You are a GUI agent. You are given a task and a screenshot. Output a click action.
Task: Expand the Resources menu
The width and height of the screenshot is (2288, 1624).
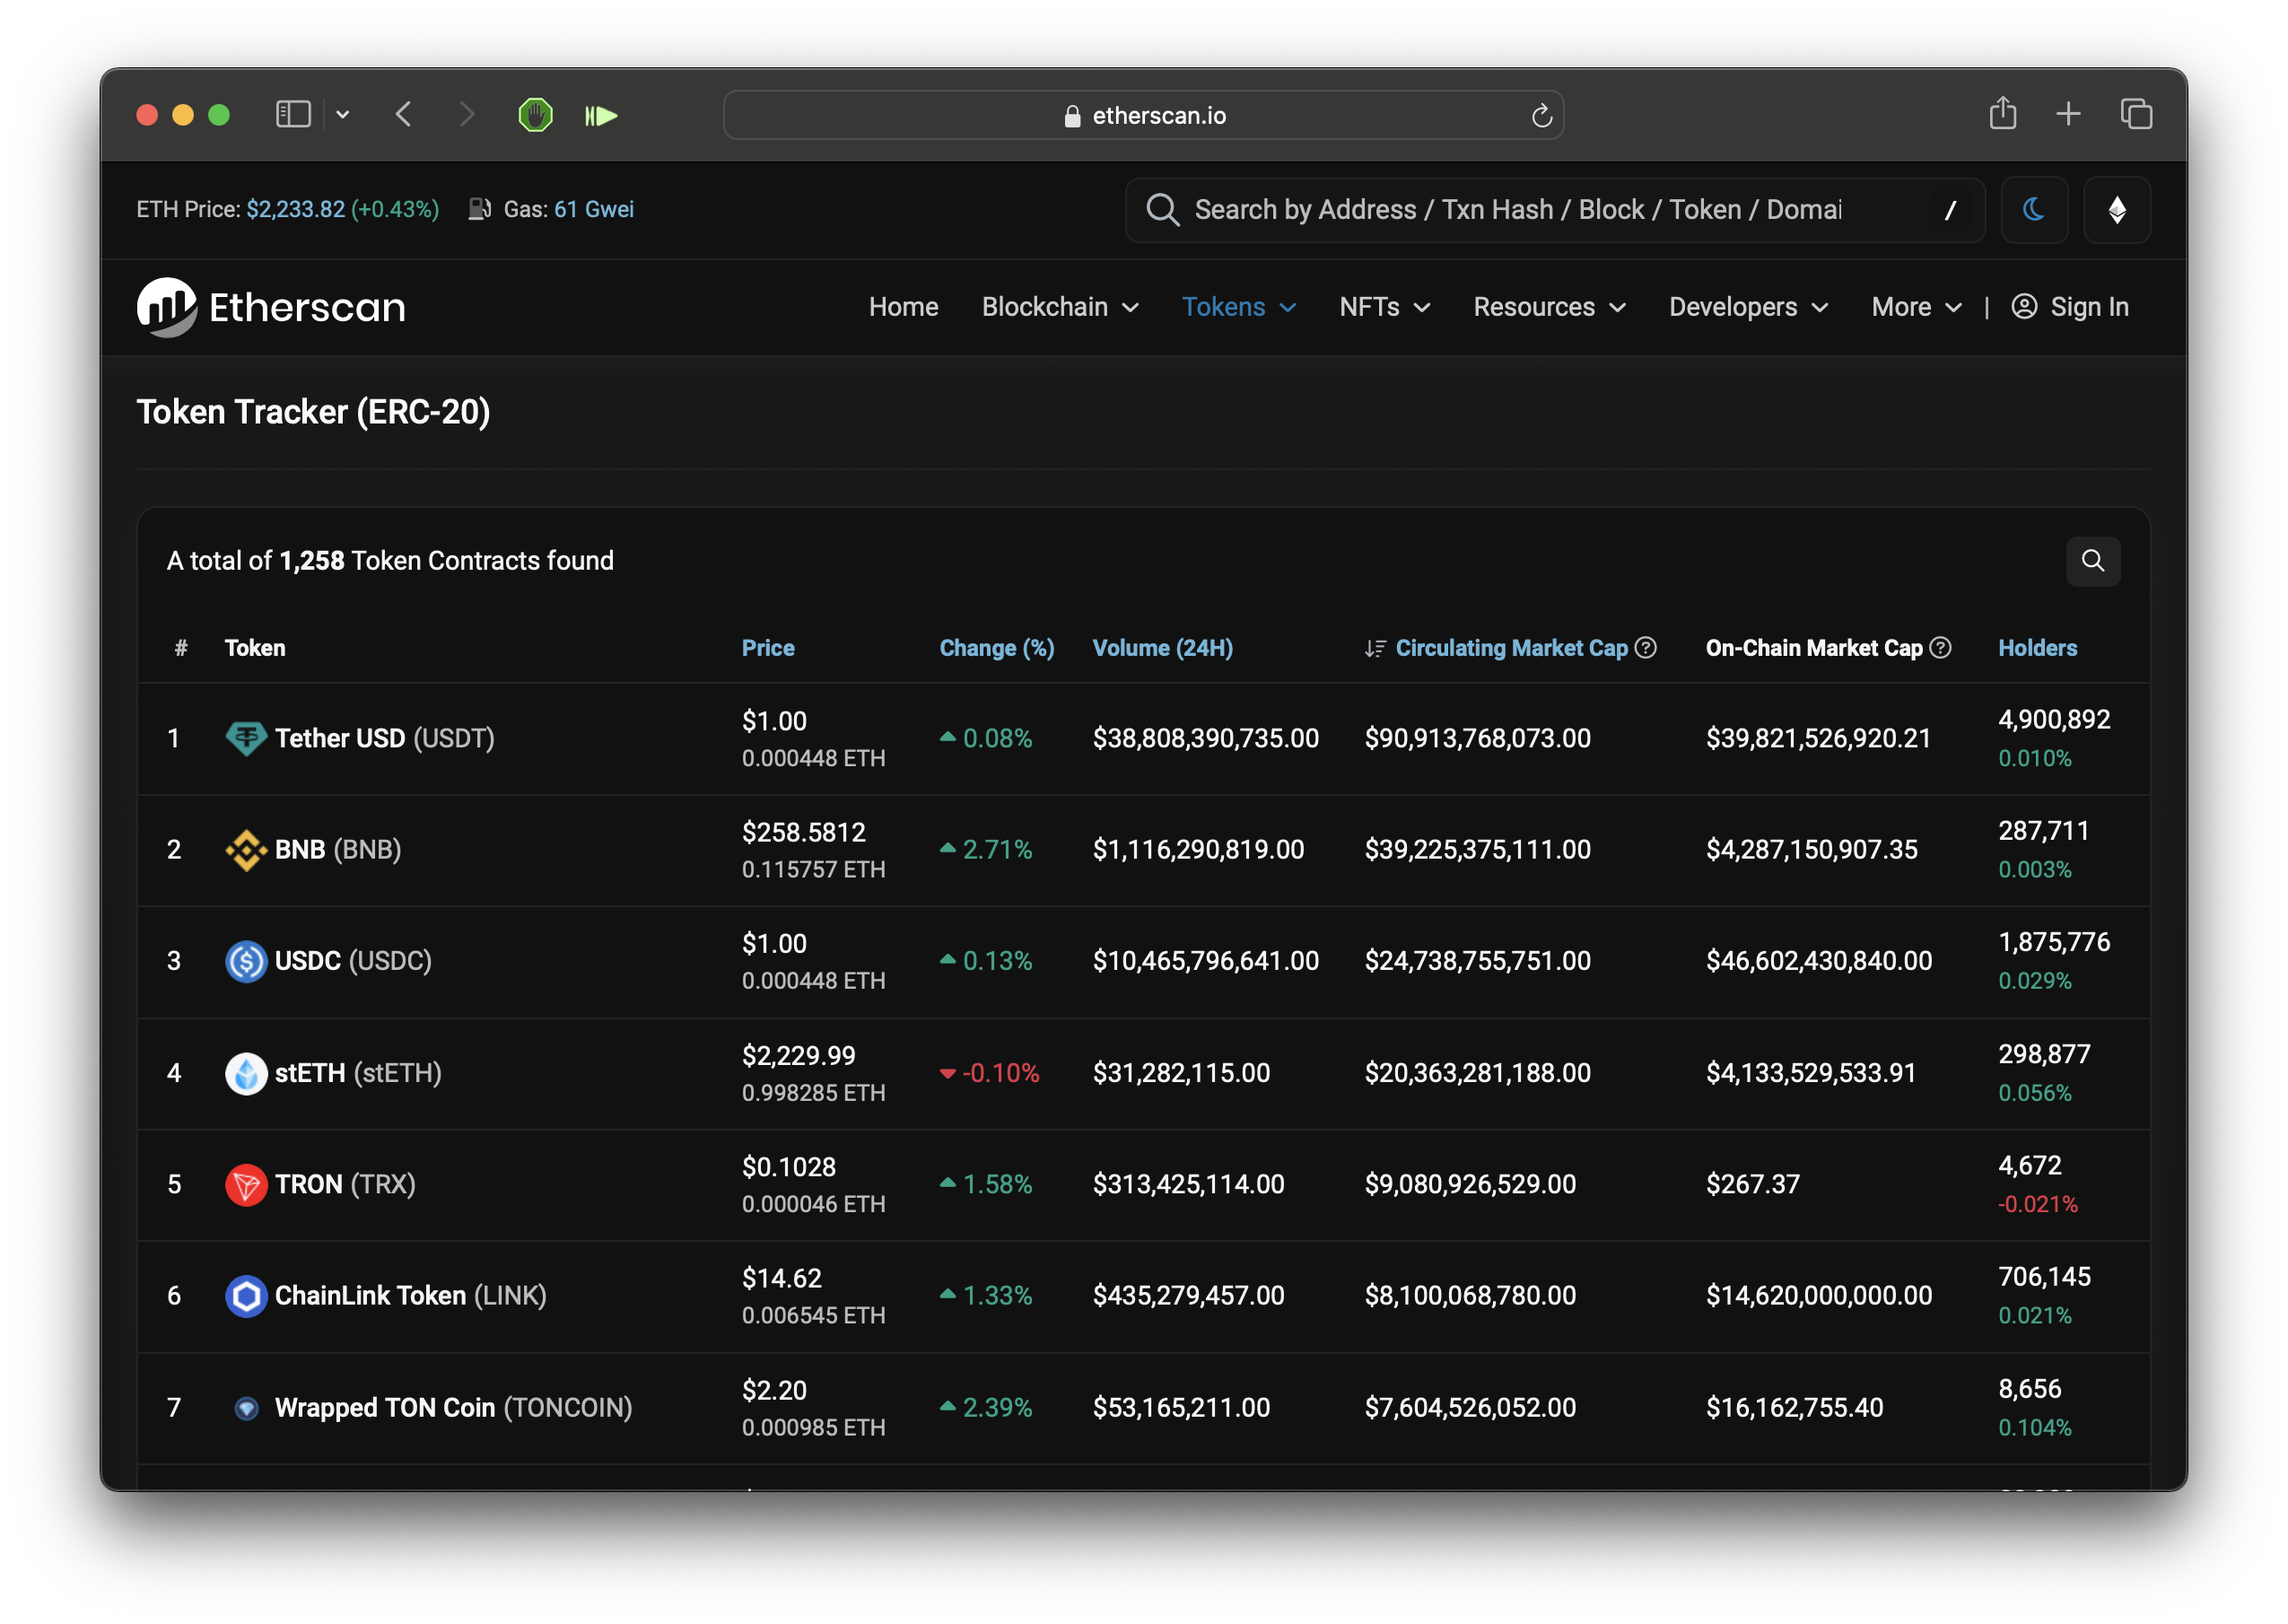[1549, 307]
